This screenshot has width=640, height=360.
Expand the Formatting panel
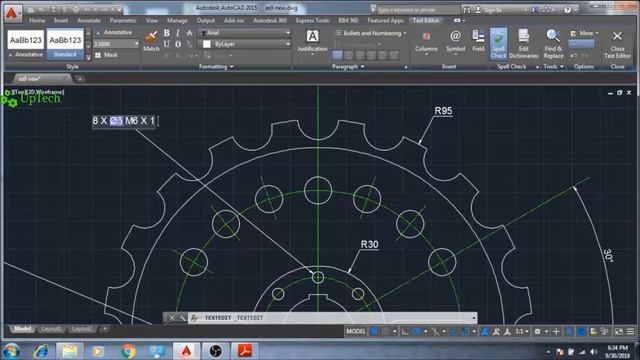pos(216,67)
